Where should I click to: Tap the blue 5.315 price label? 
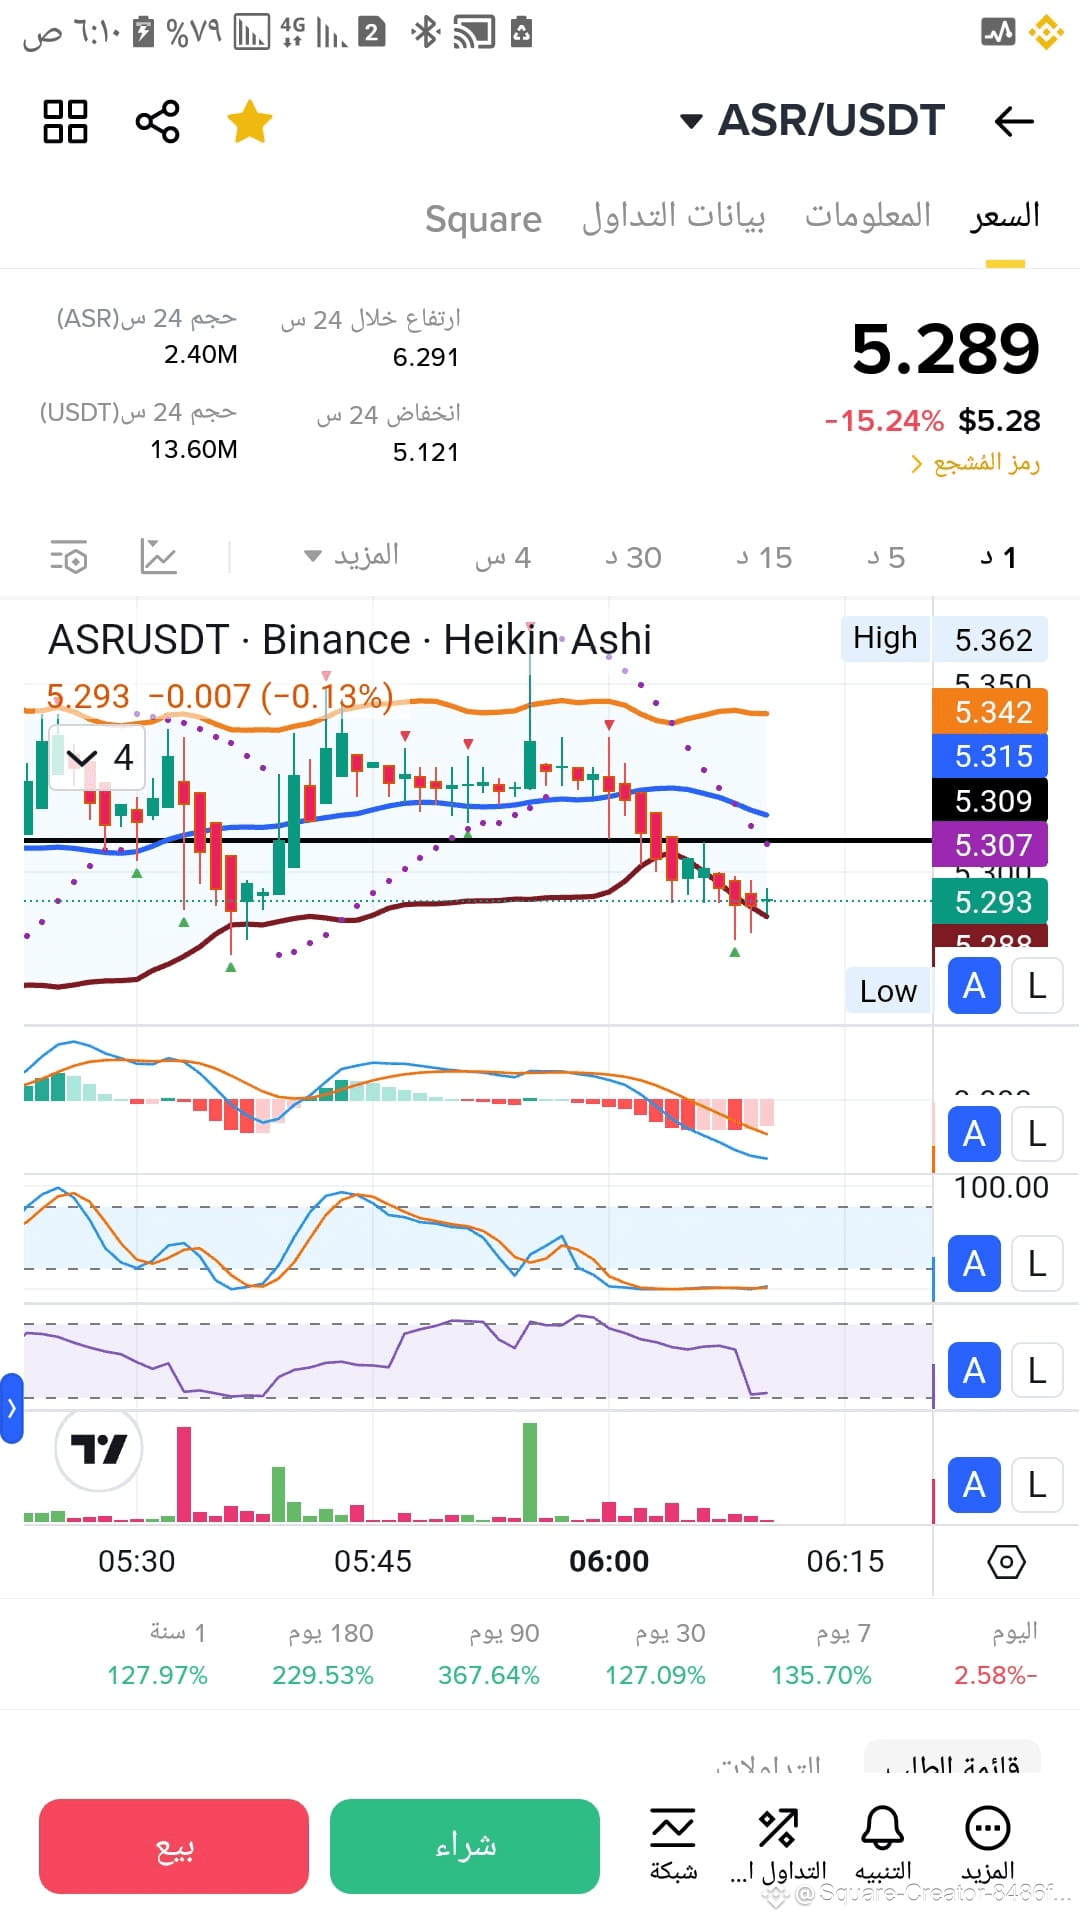click(x=990, y=756)
